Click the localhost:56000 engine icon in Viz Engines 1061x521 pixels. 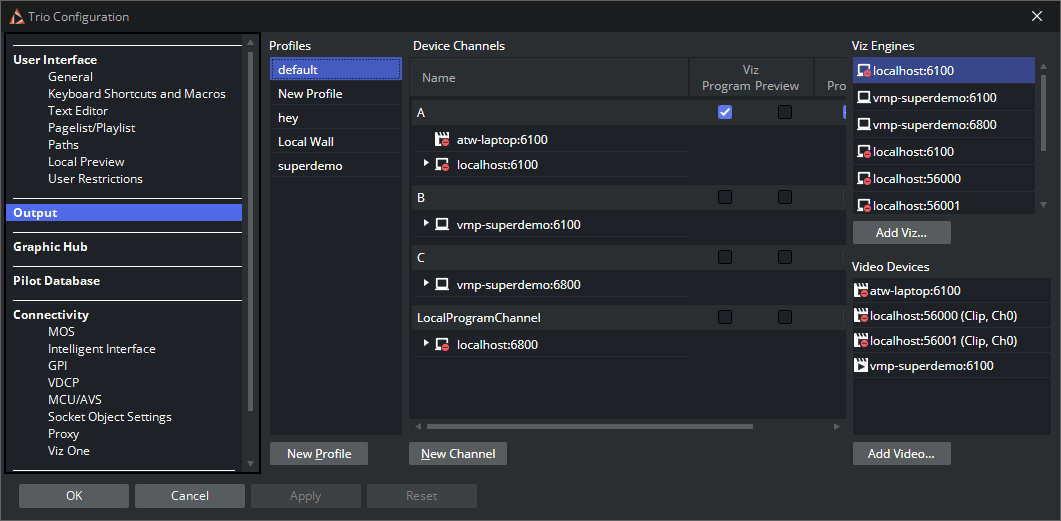pyautogui.click(x=863, y=179)
